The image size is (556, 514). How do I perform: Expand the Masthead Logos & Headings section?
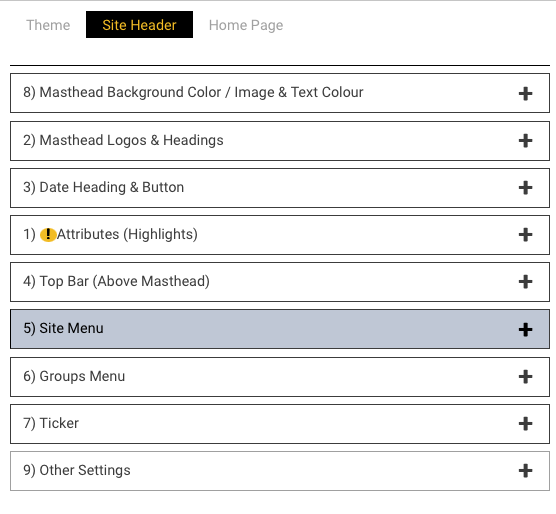click(280, 141)
